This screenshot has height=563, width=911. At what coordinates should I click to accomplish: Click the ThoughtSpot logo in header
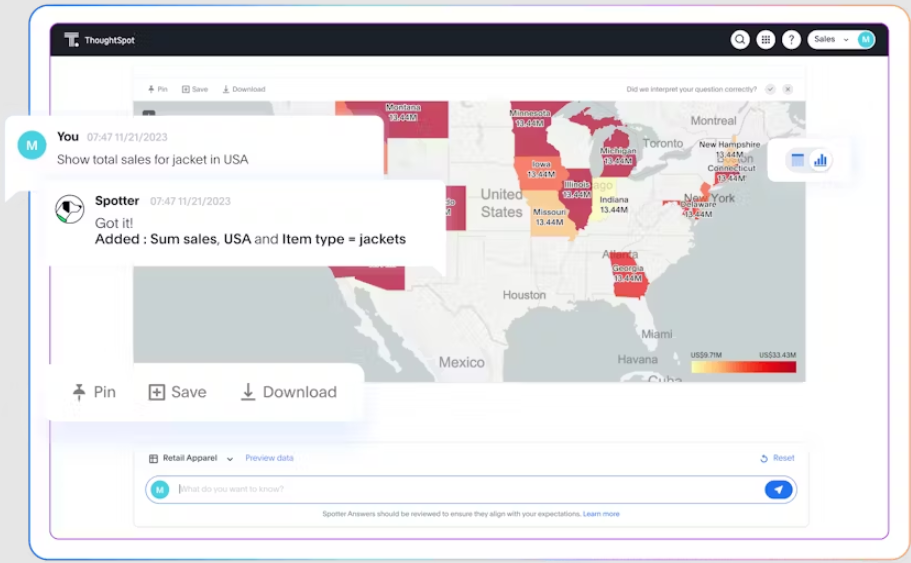tap(99, 40)
